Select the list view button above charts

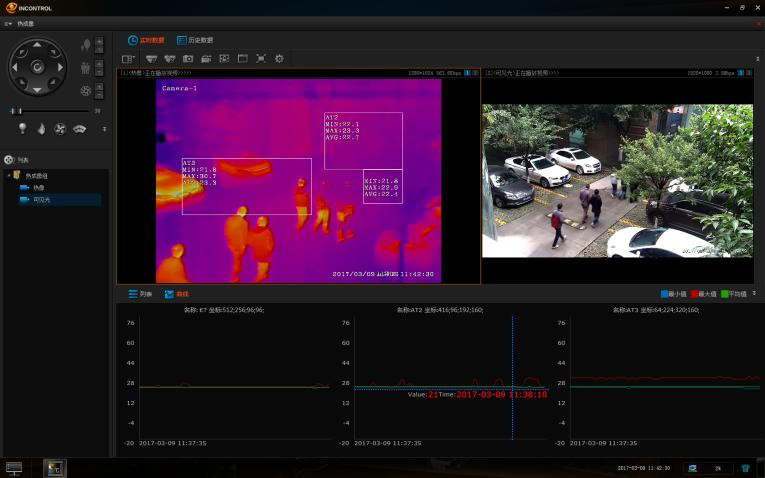(x=141, y=295)
